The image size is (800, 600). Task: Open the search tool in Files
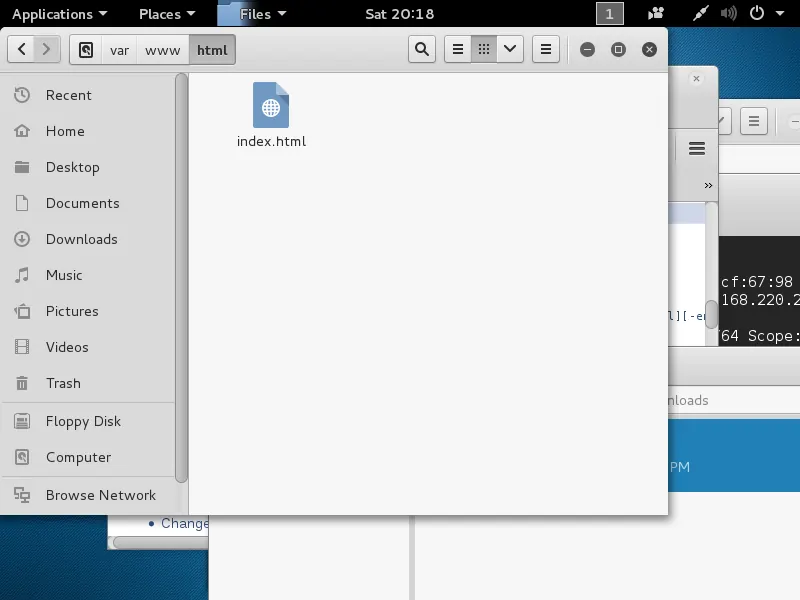click(422, 49)
